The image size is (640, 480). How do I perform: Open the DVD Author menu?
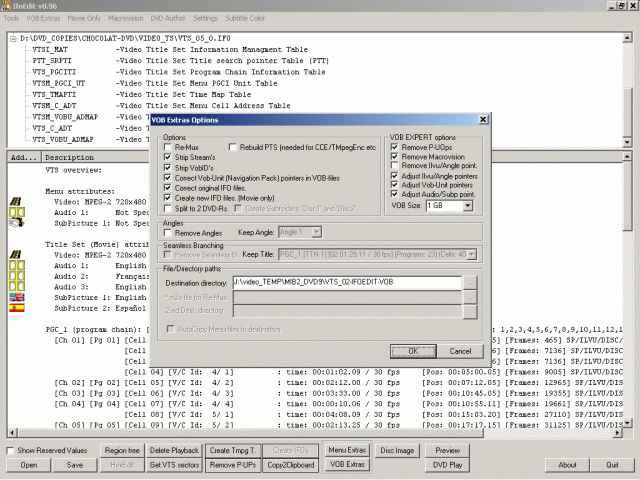click(168, 18)
